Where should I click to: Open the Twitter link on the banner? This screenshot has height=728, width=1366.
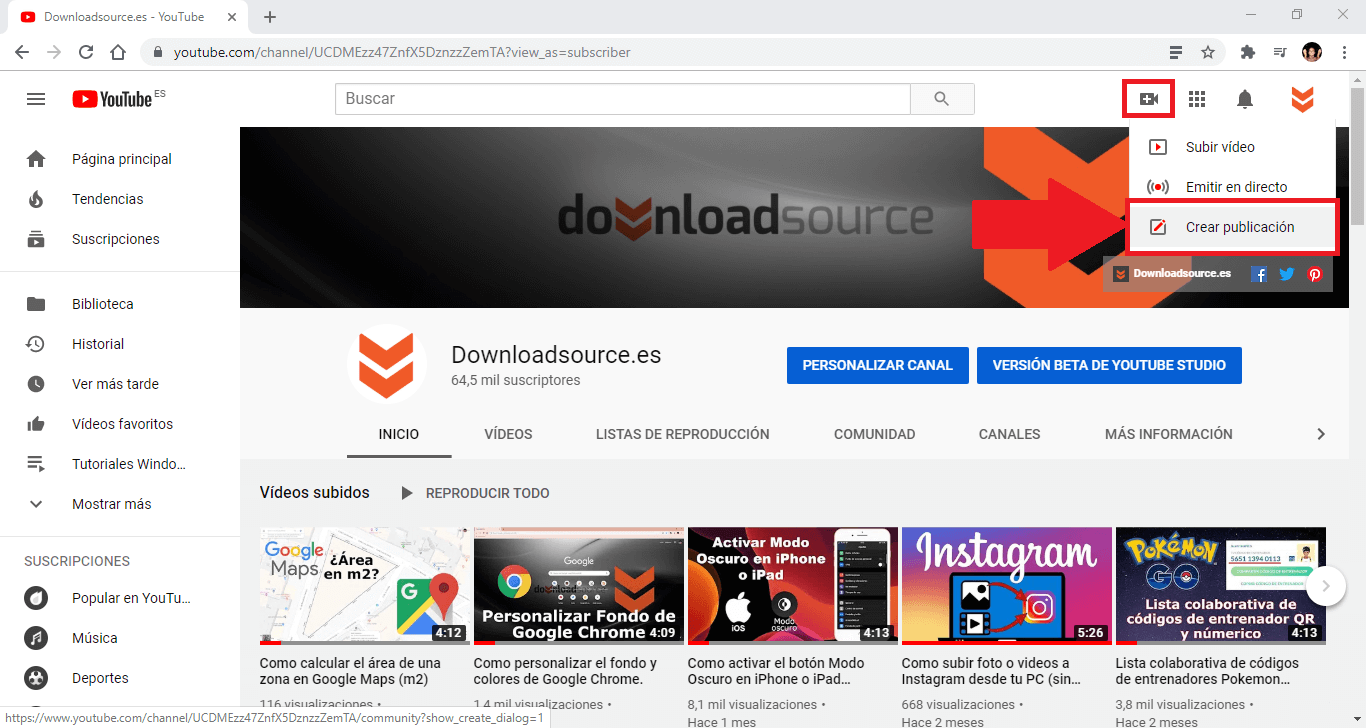click(x=1287, y=274)
